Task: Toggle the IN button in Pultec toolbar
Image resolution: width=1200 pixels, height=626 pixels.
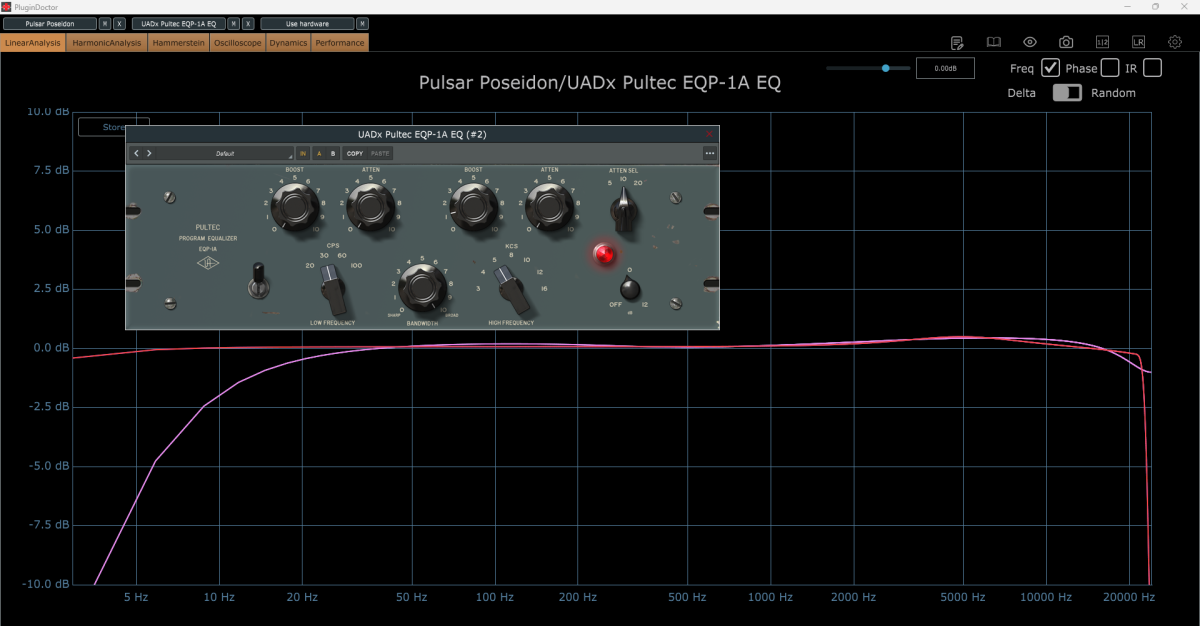Action: [303, 153]
